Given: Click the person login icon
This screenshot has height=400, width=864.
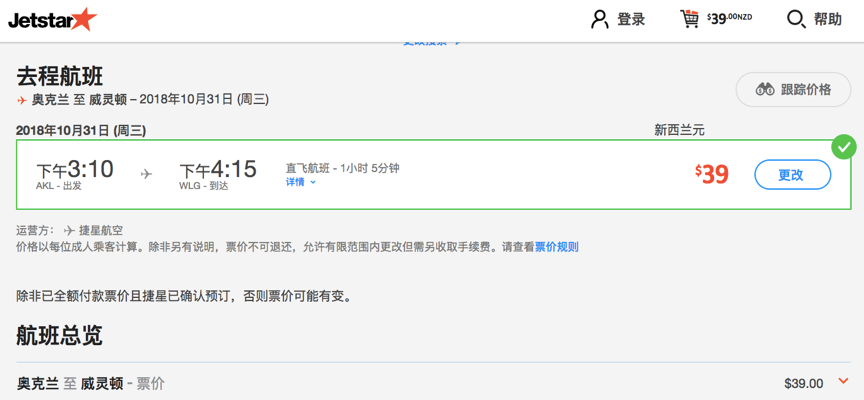Looking at the screenshot, I should click(600, 19).
